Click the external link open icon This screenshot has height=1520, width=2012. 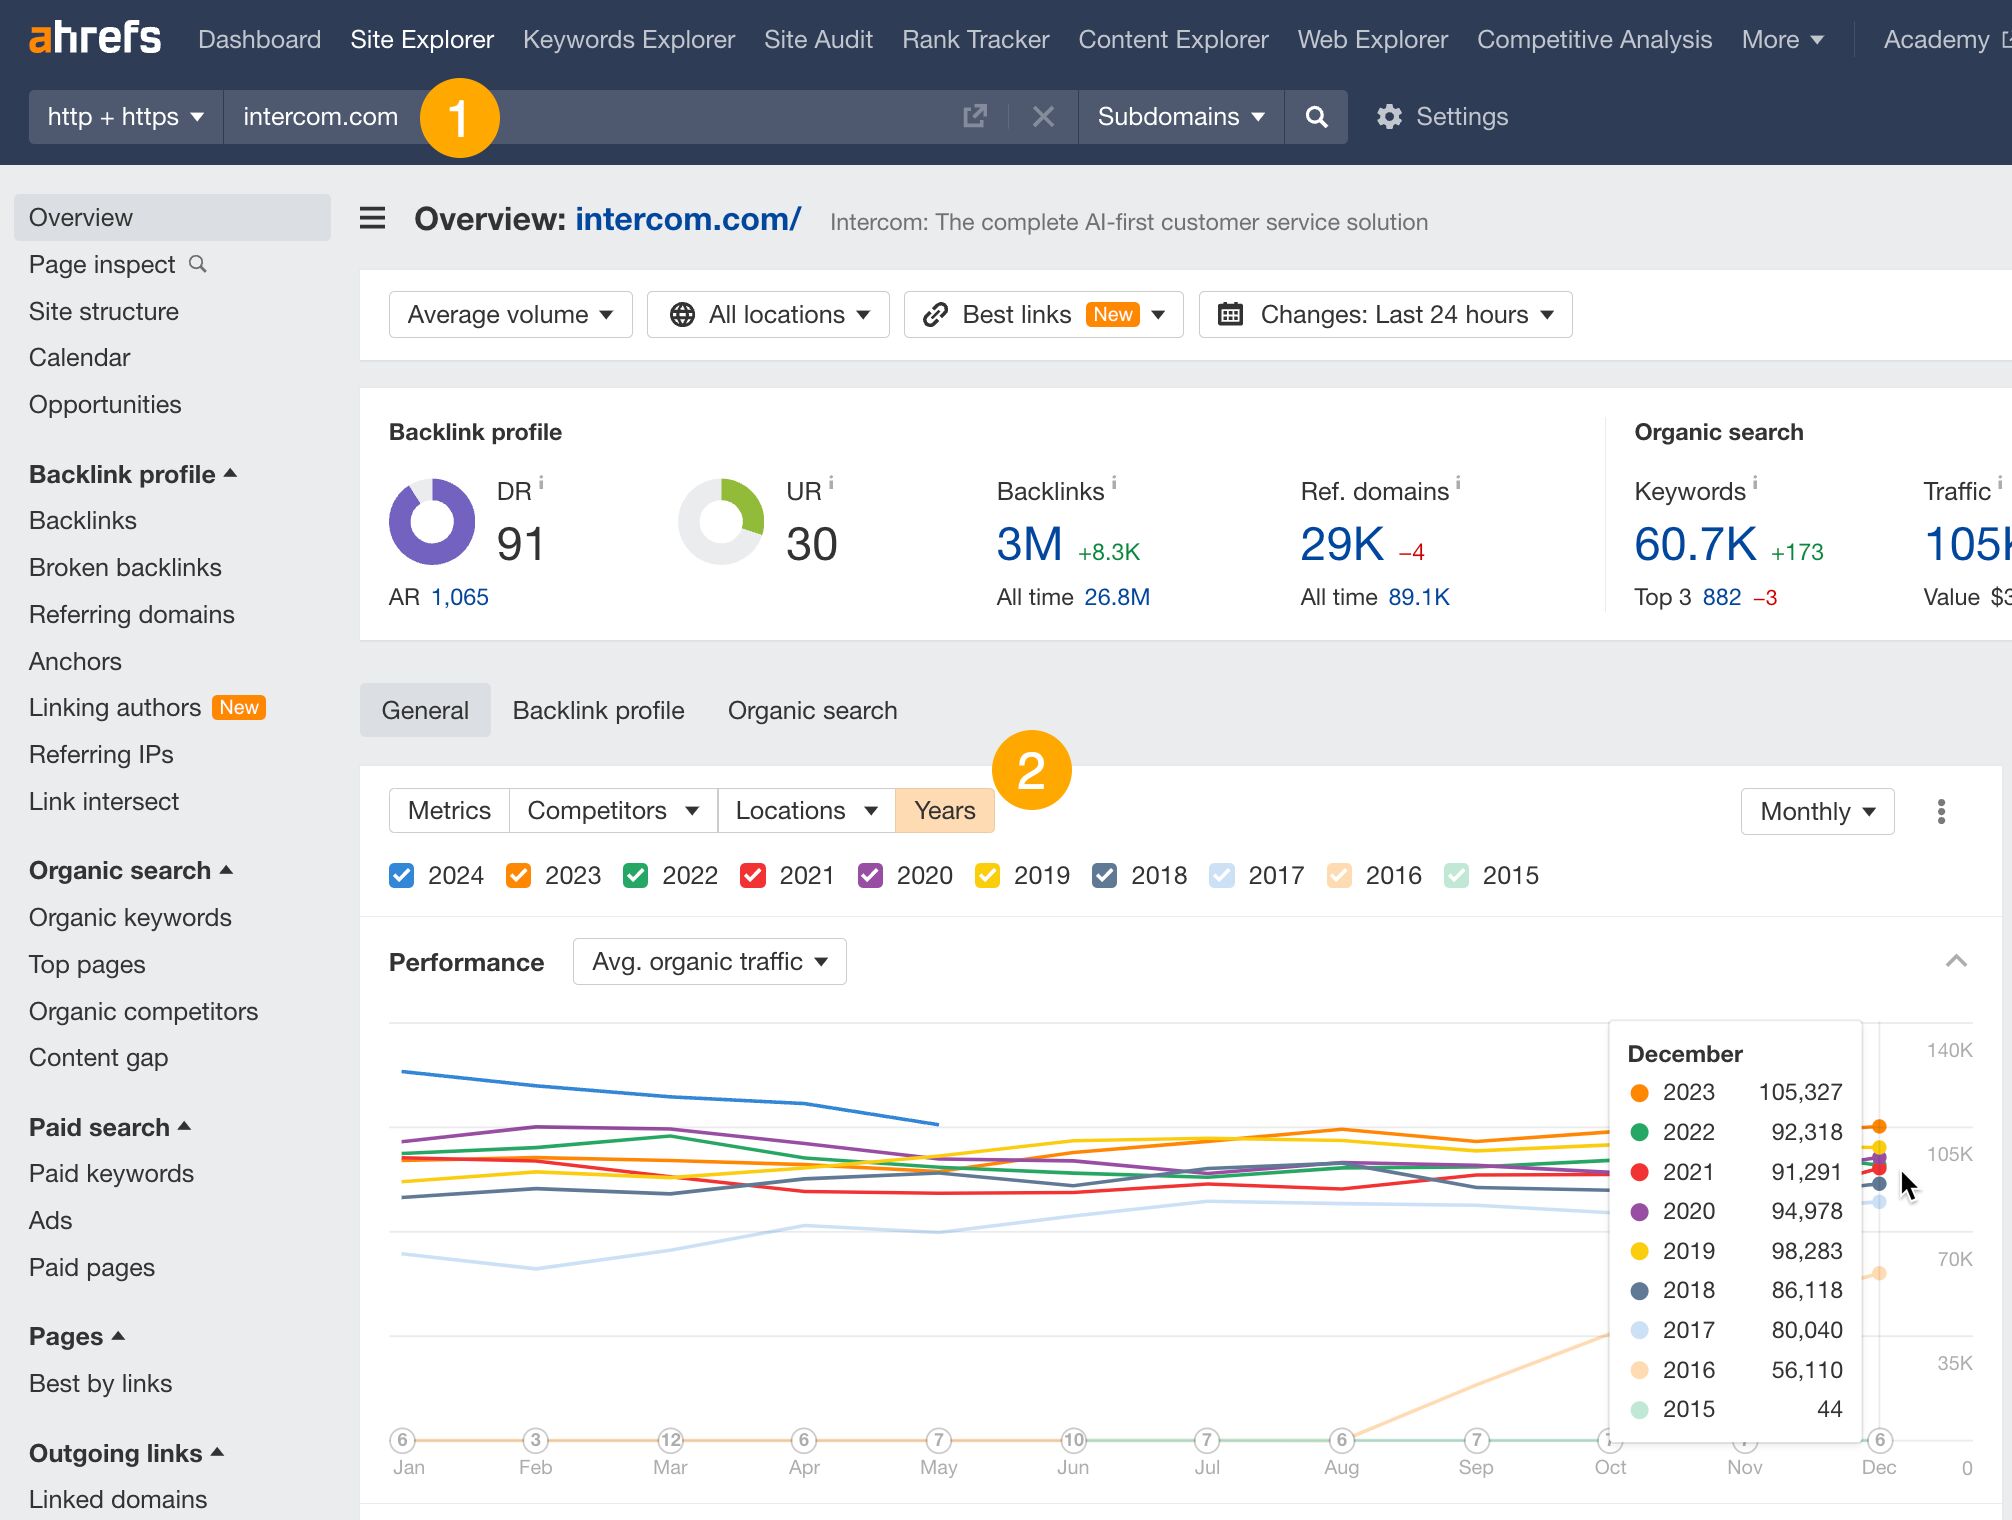click(x=977, y=117)
